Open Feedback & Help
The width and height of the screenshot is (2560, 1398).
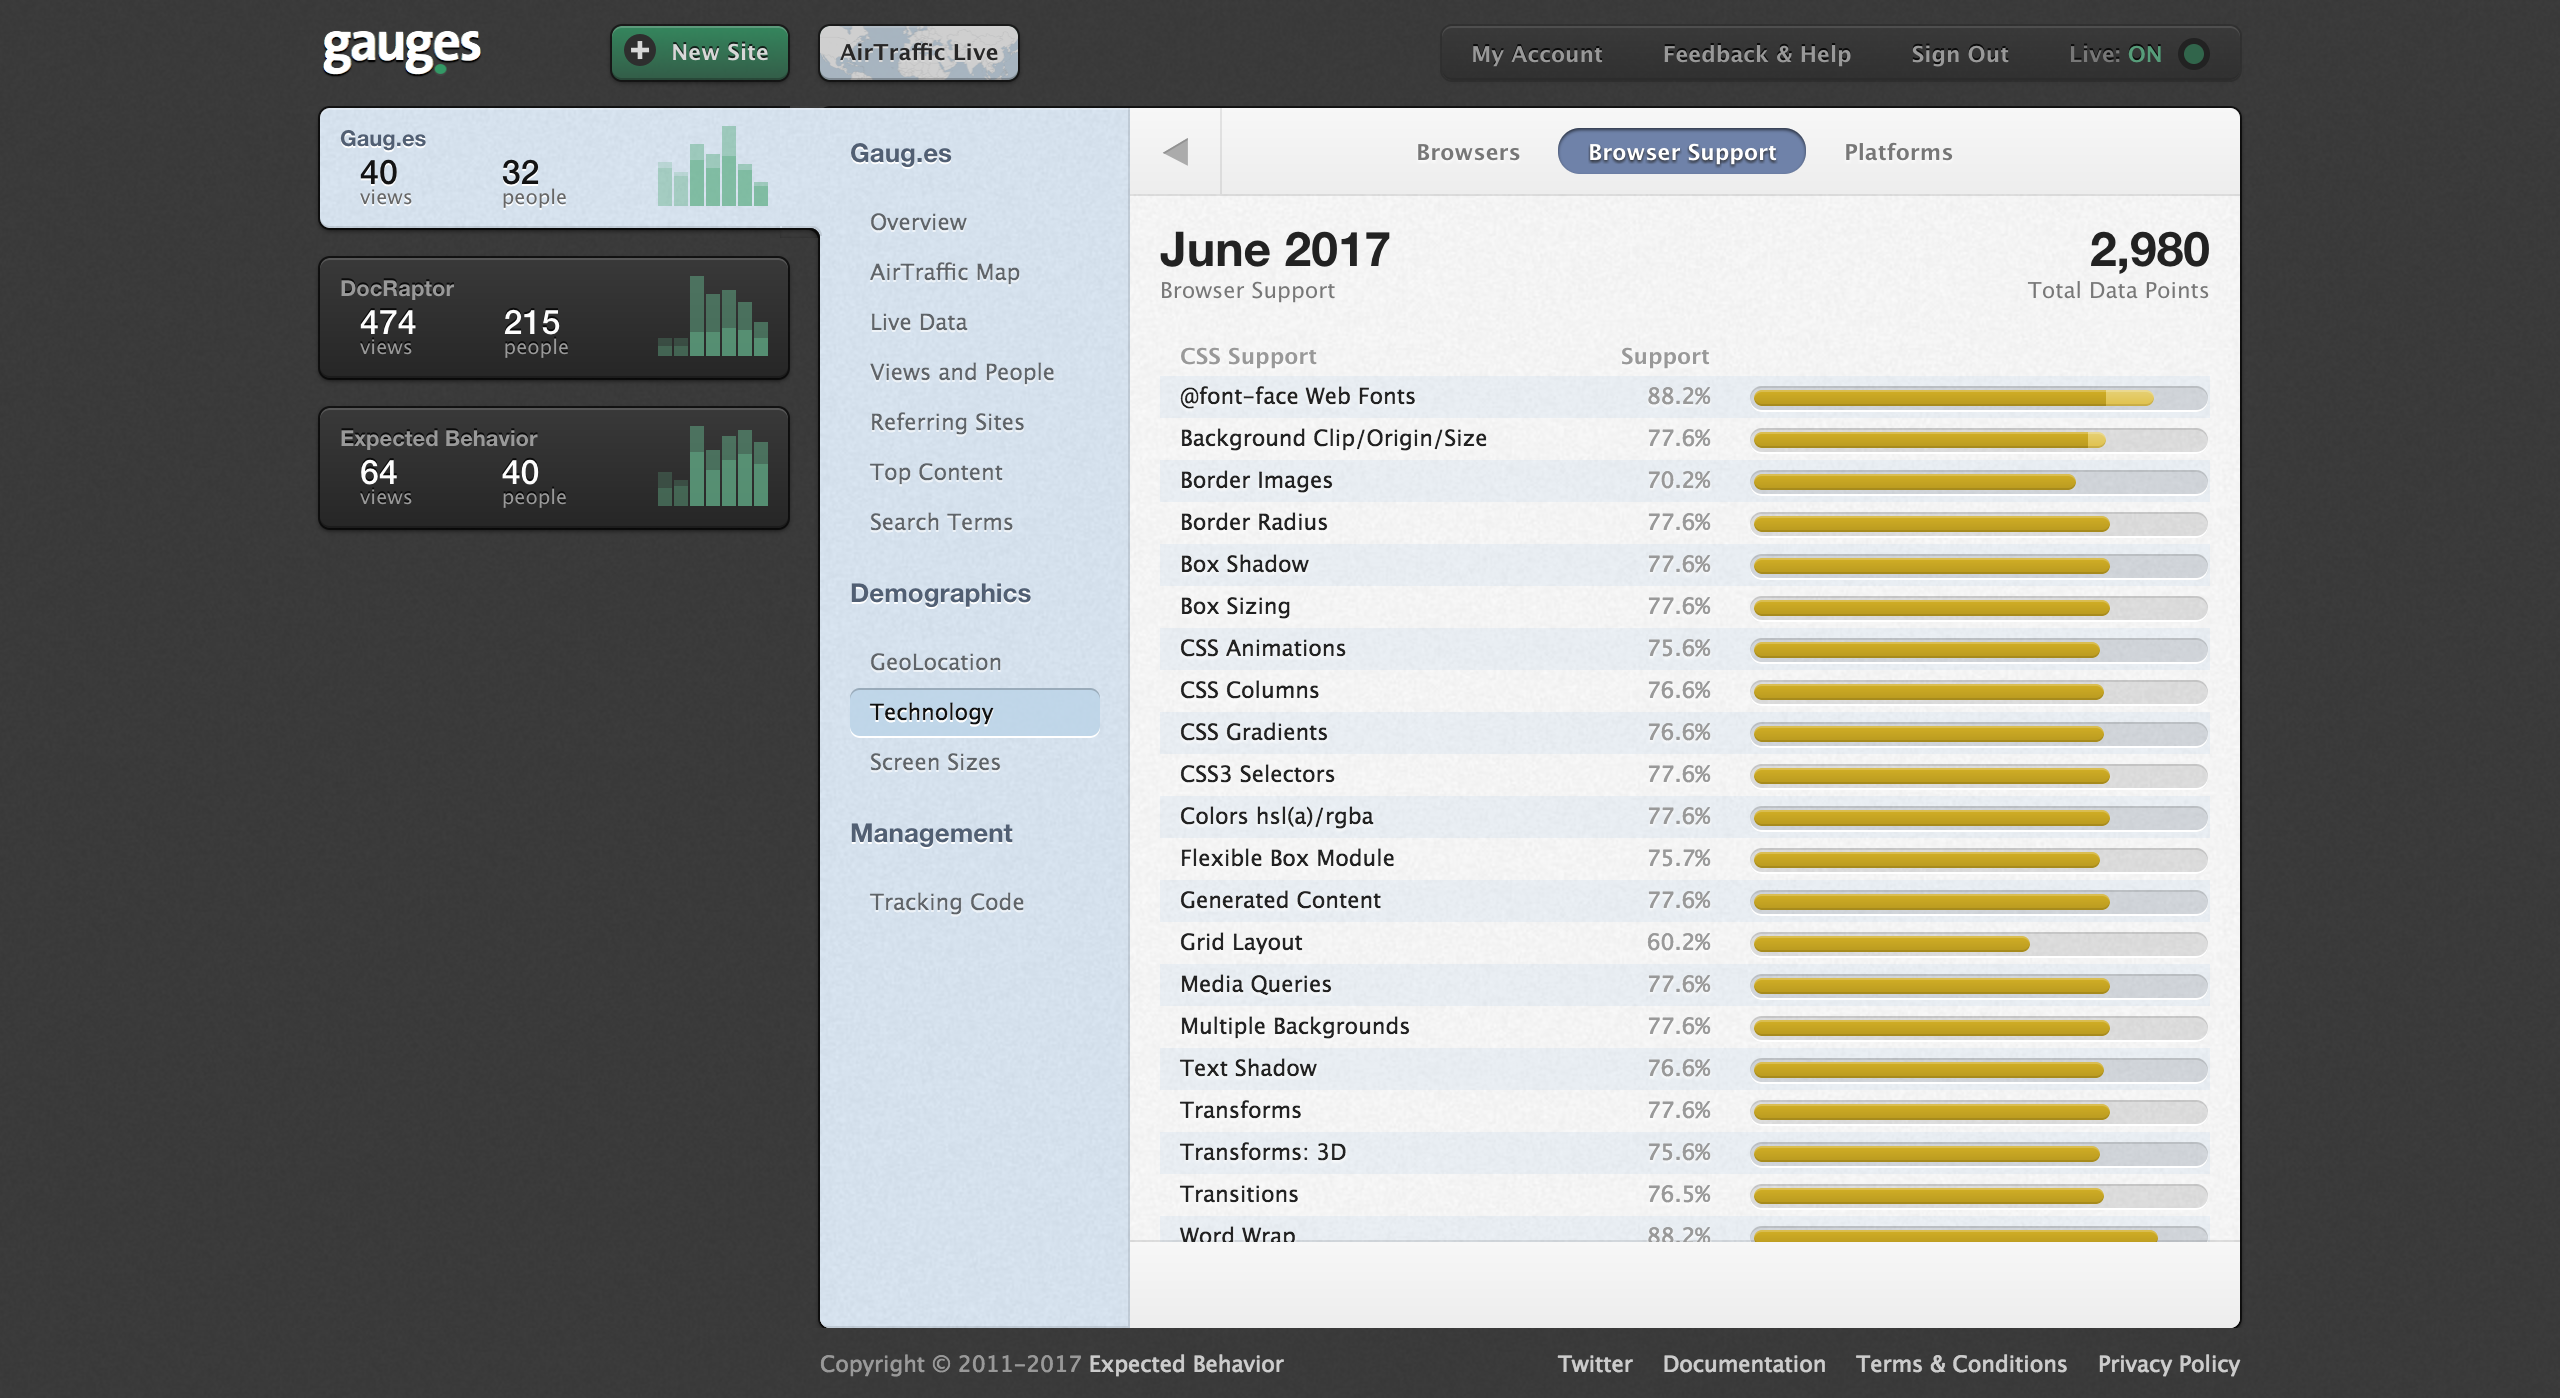click(1756, 54)
